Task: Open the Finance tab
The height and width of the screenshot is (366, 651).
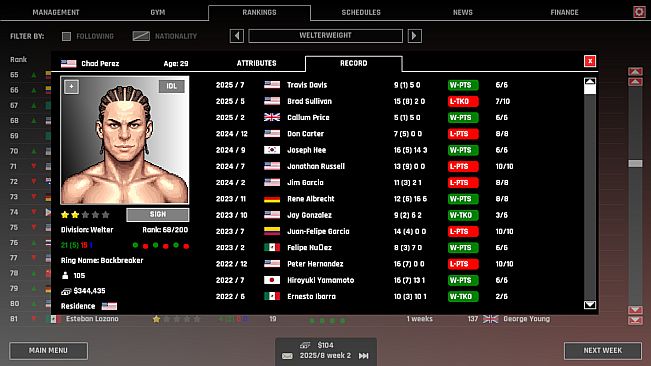Action: pyautogui.click(x=564, y=12)
